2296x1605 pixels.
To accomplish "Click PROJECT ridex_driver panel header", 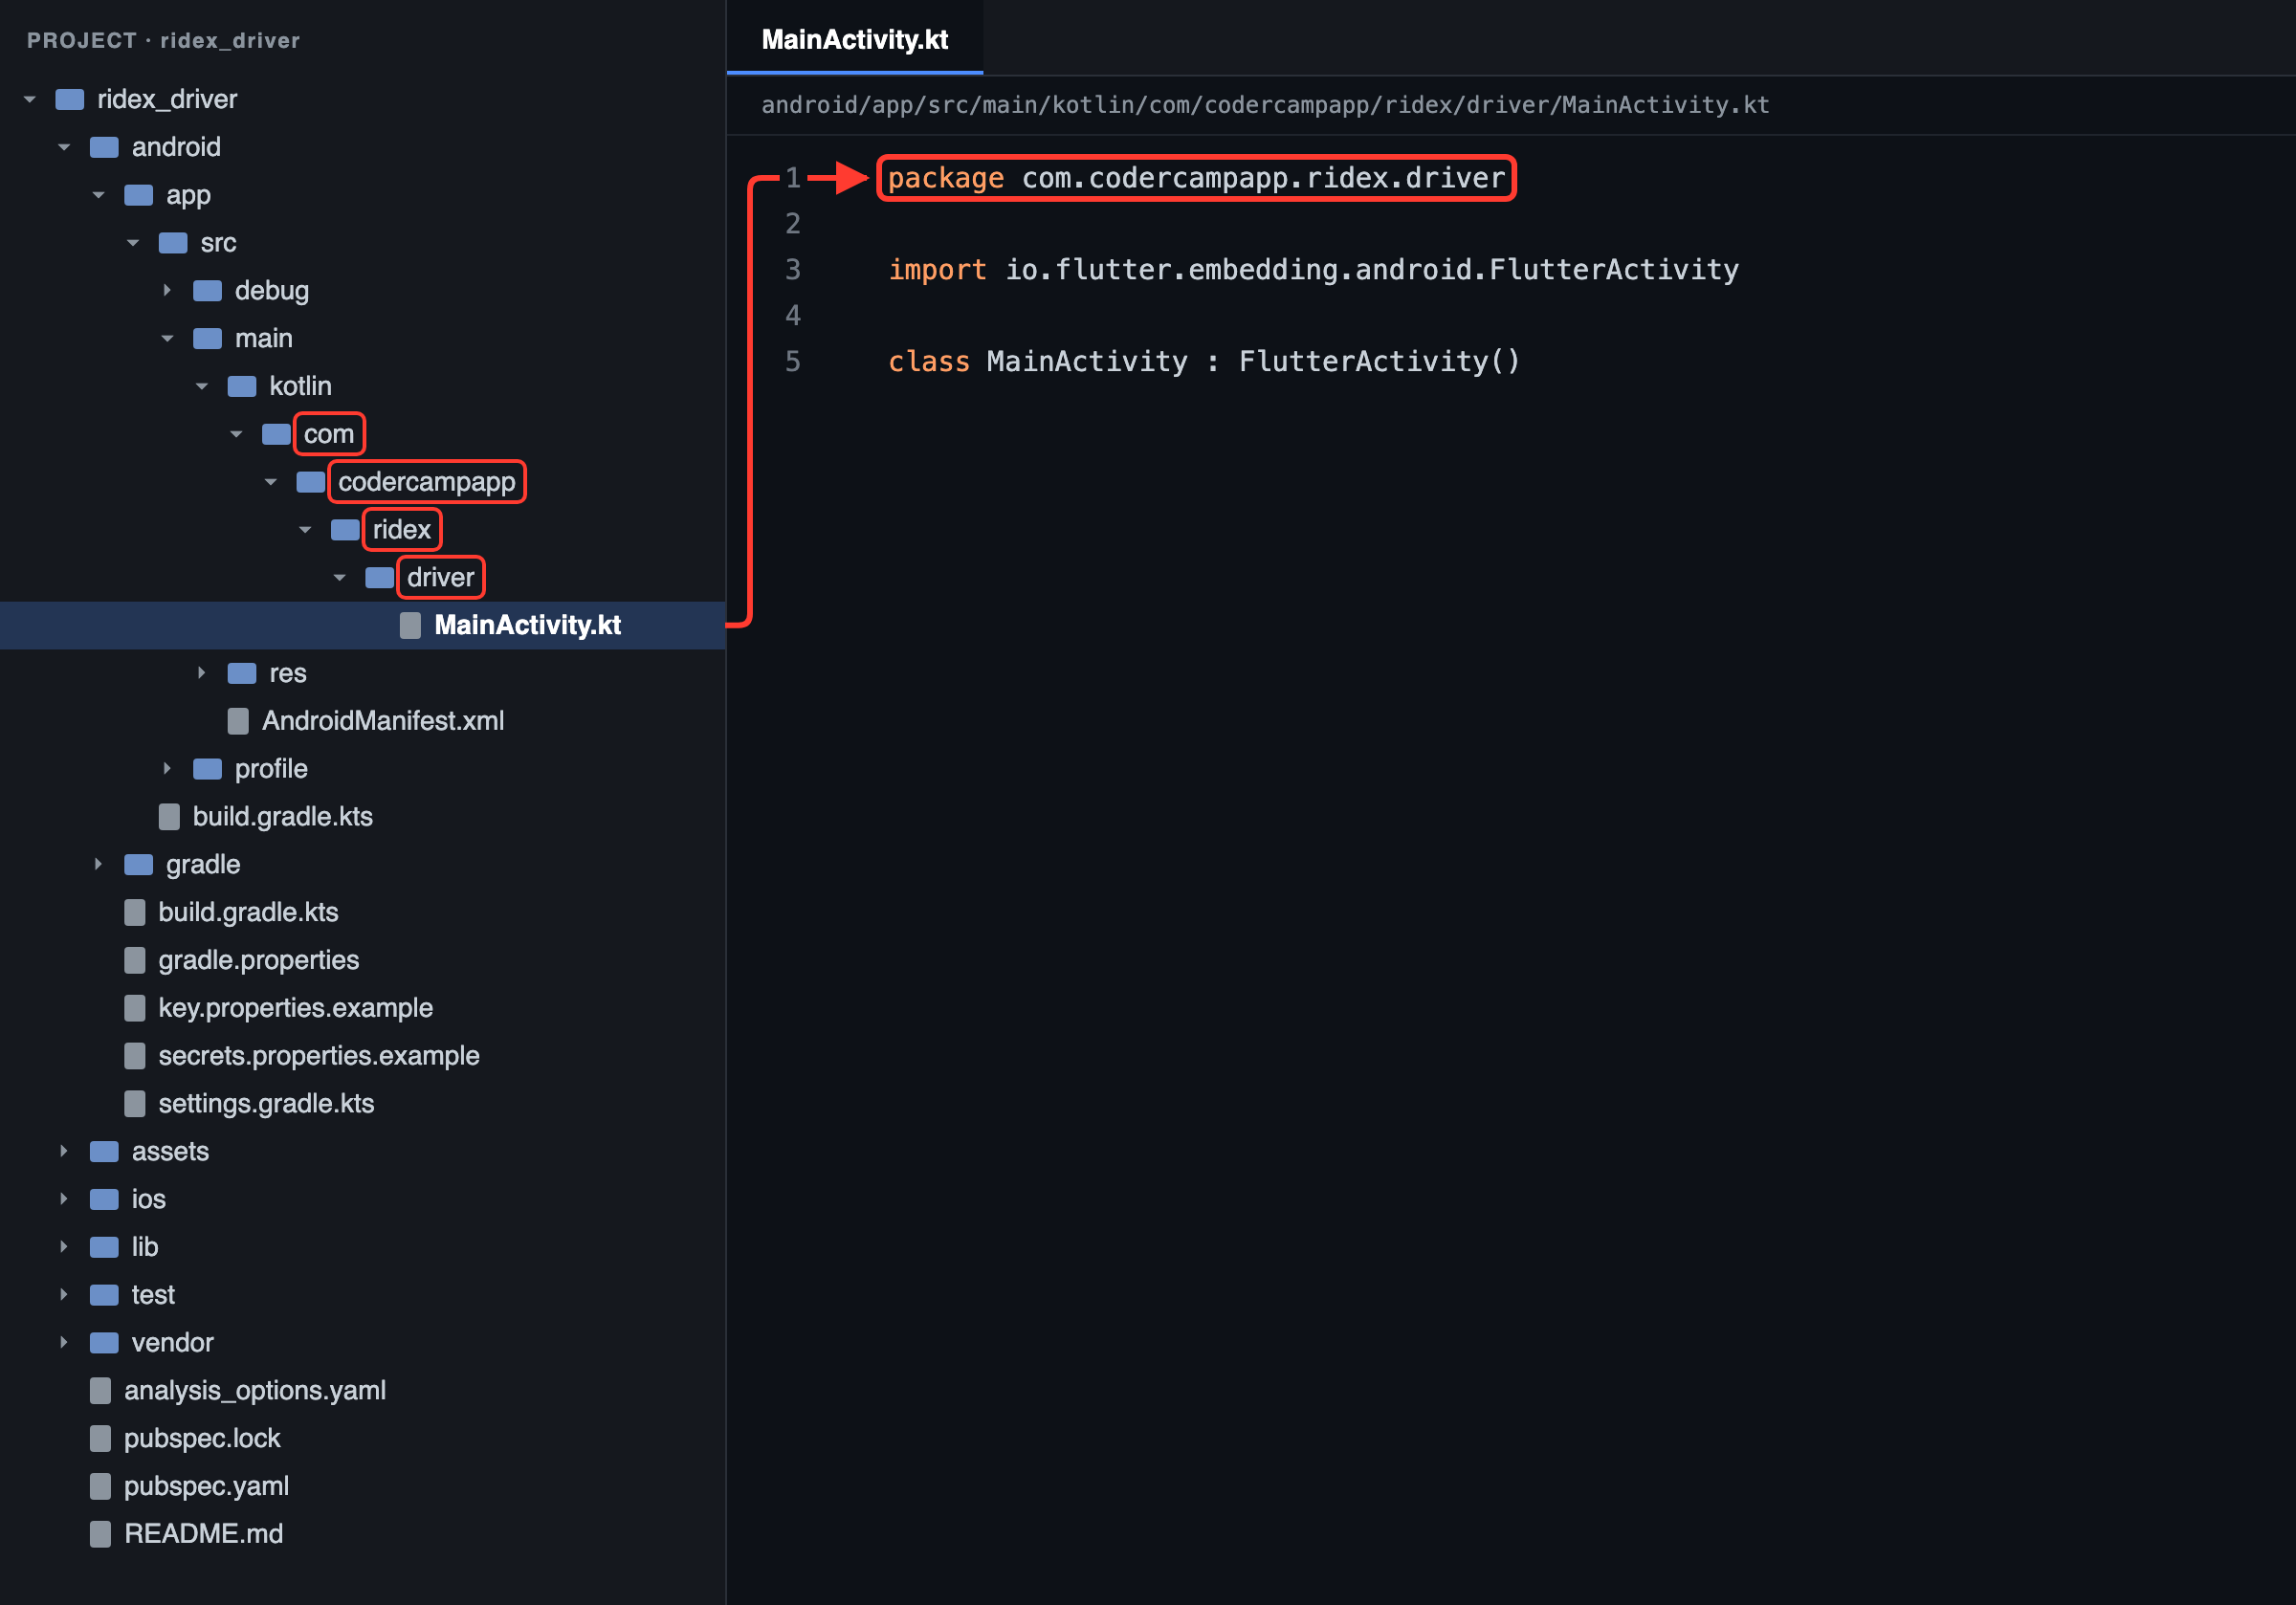I will coord(163,40).
